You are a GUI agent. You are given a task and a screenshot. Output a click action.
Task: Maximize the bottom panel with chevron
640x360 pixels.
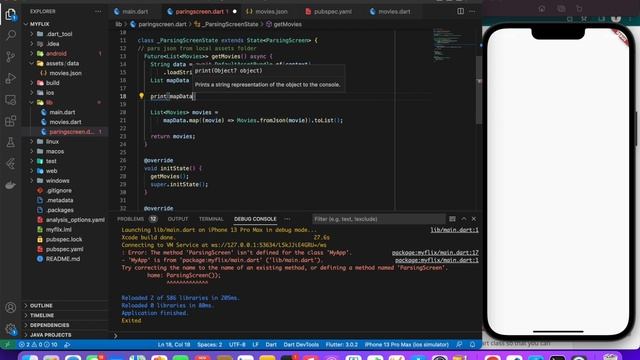(x=464, y=219)
